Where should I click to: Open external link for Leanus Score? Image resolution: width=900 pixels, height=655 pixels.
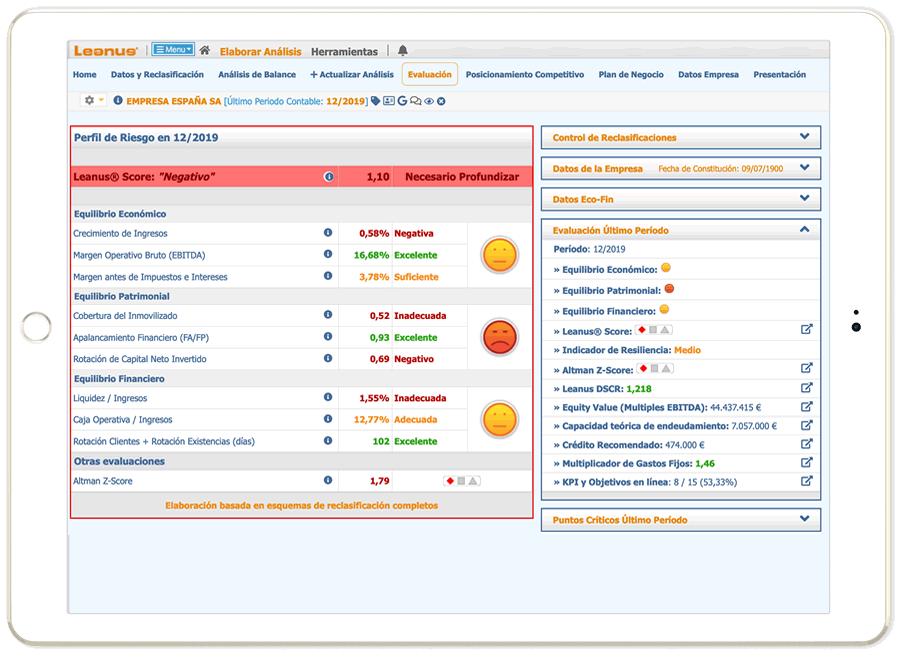click(806, 330)
